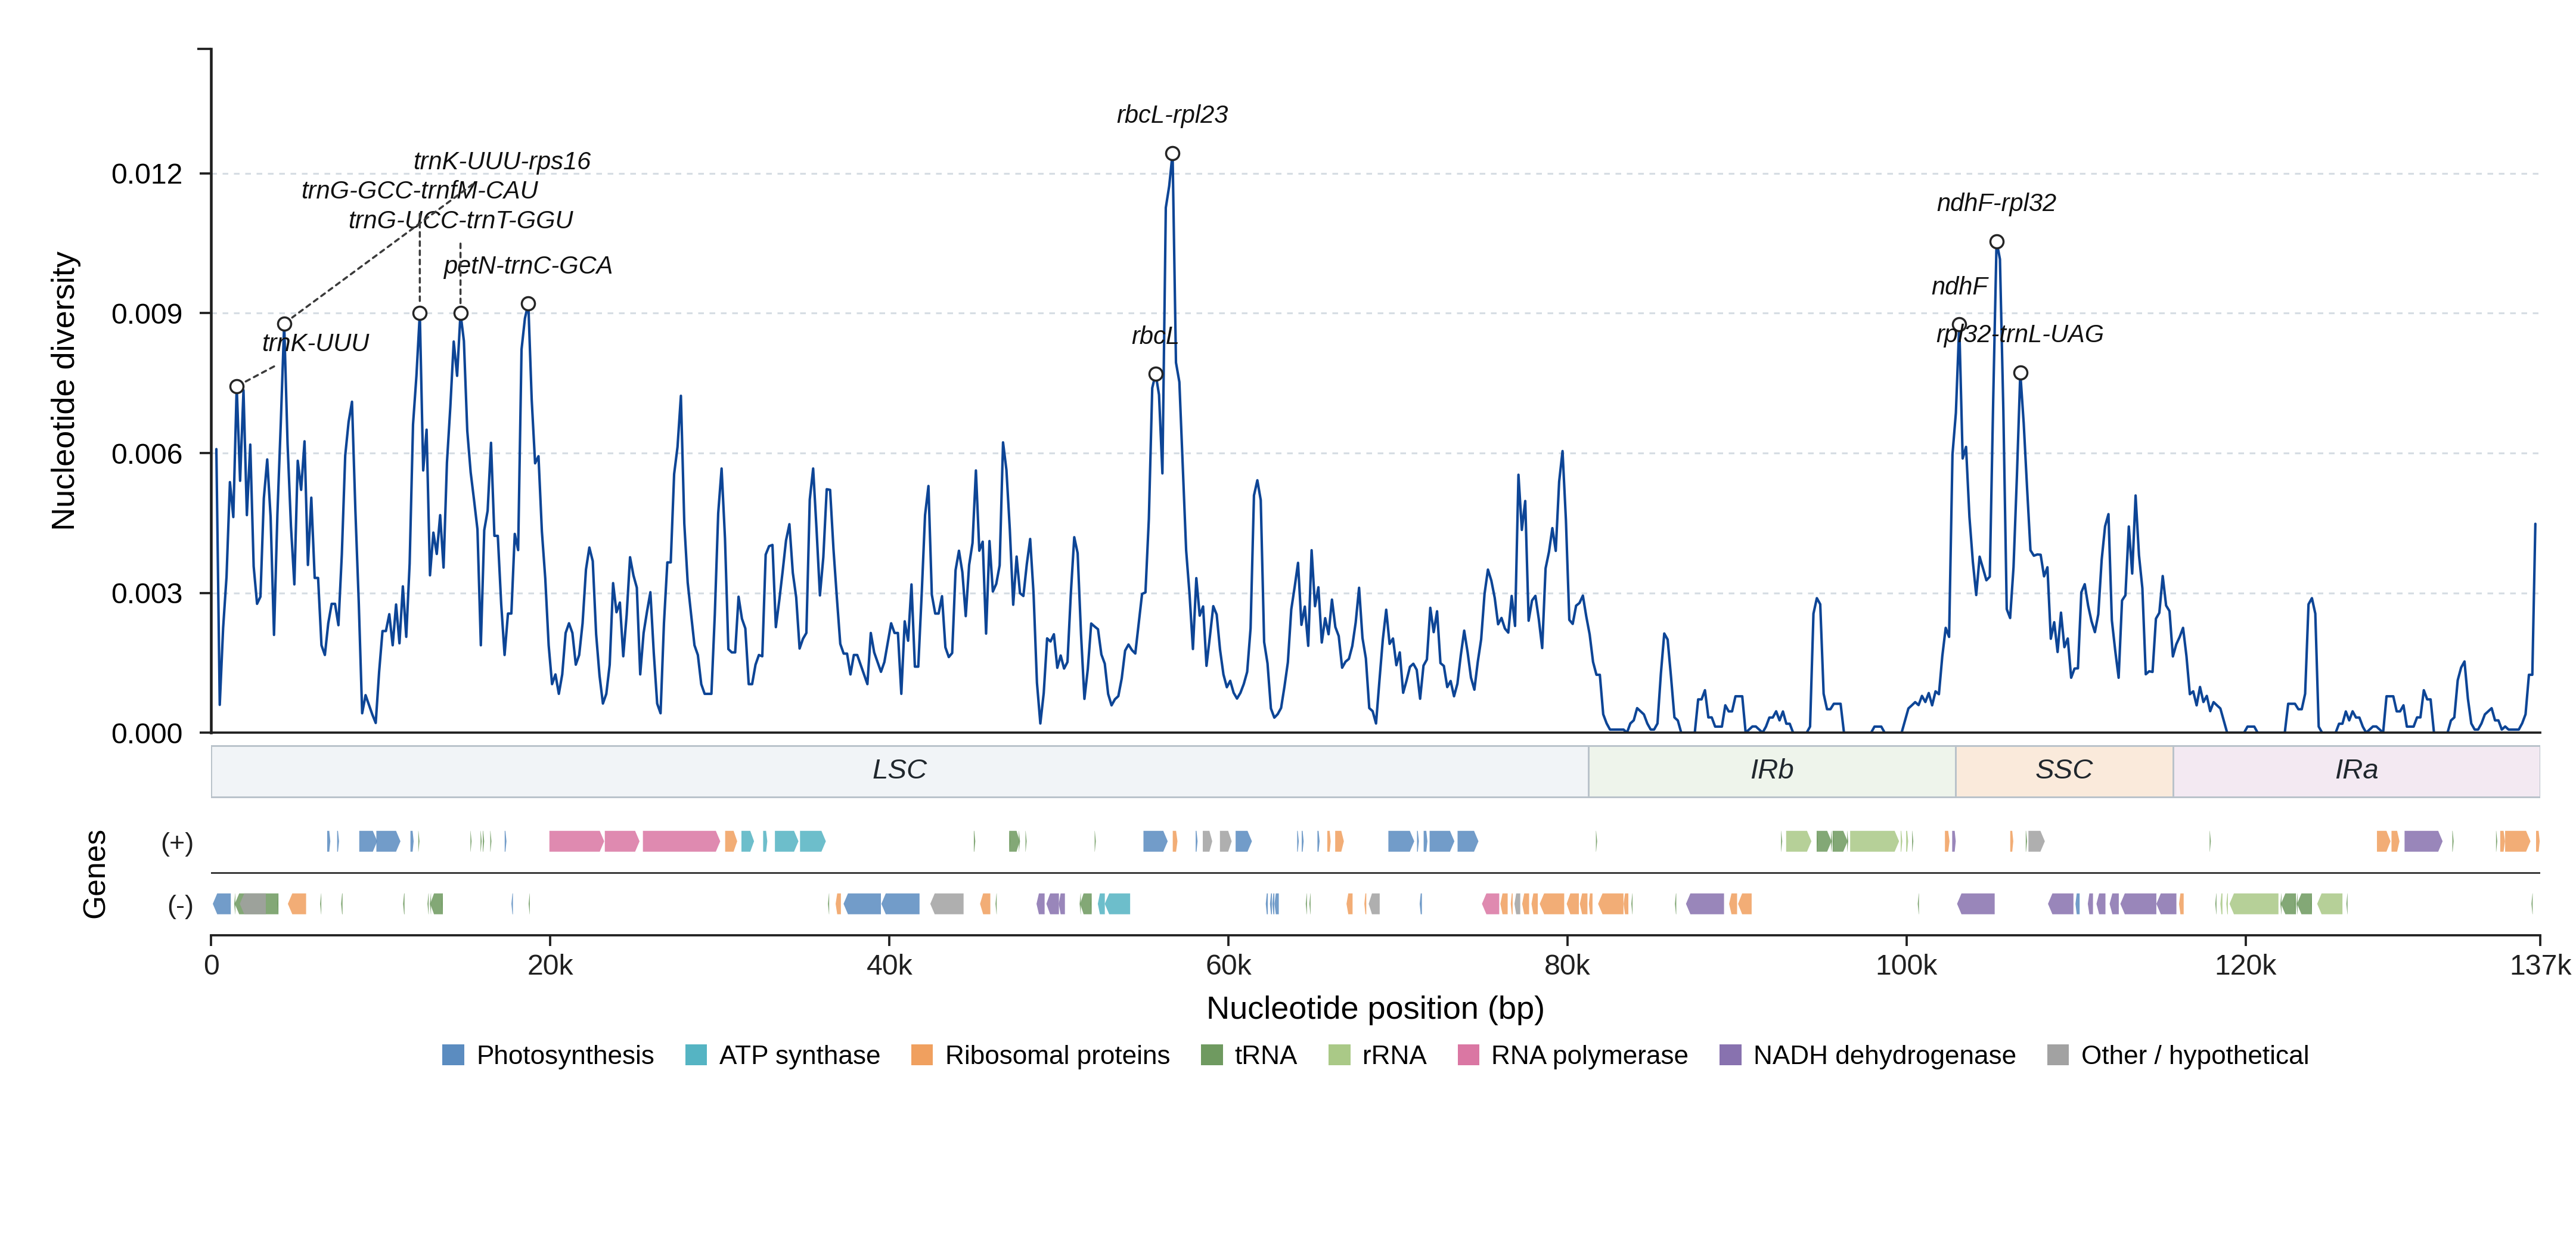
Task: Click the 'trnG-GCC-trnfM-CAU' annotation label
Action: (x=420, y=190)
